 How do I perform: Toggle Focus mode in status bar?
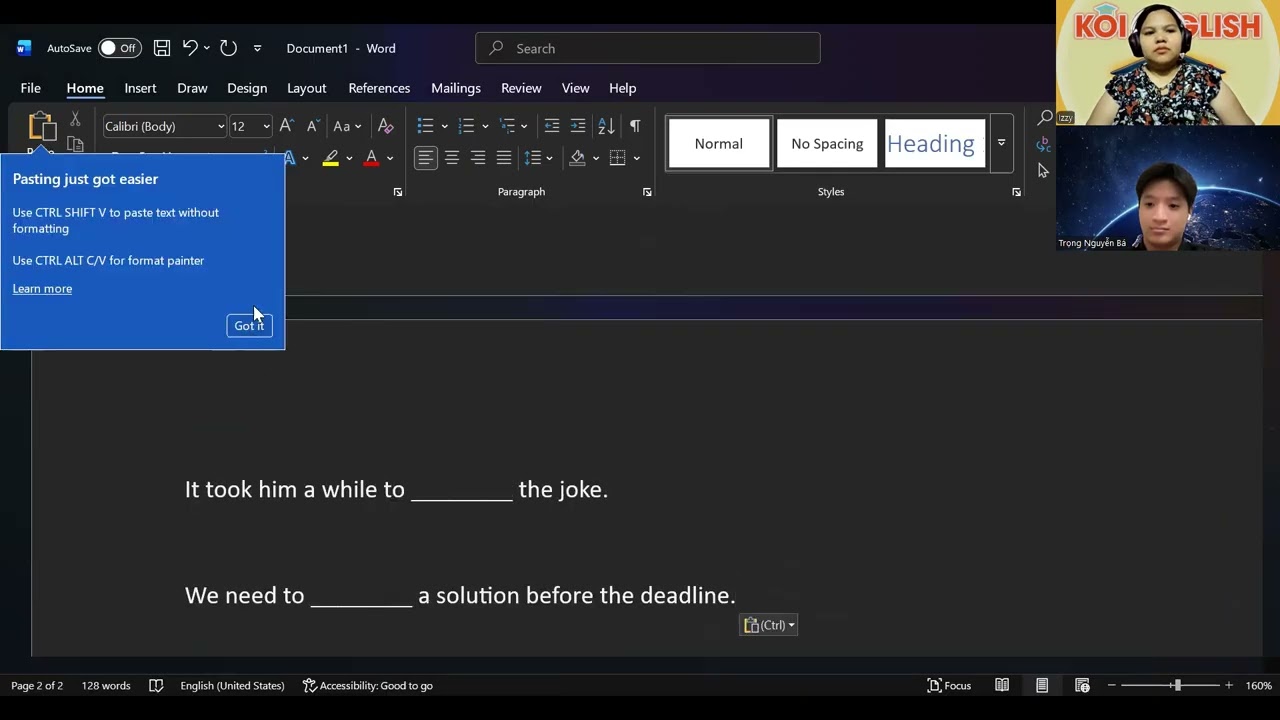tap(949, 685)
